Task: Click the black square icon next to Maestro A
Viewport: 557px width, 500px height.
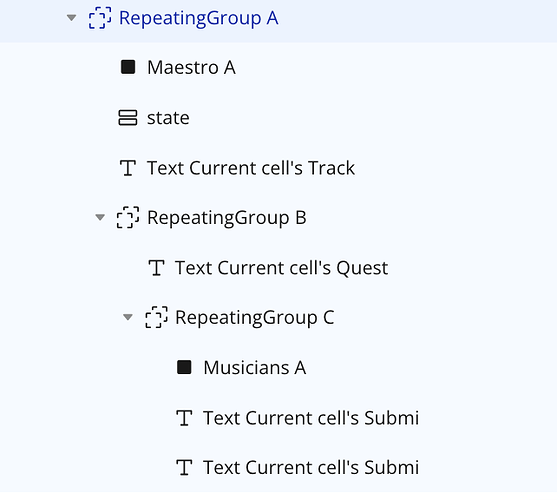Action: tap(128, 67)
